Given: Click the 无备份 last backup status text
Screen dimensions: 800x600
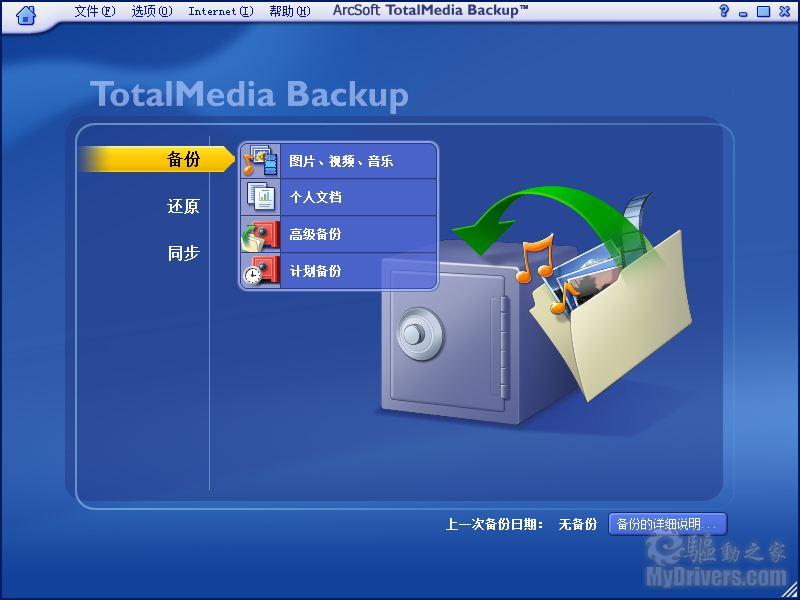Looking at the screenshot, I should [578, 524].
